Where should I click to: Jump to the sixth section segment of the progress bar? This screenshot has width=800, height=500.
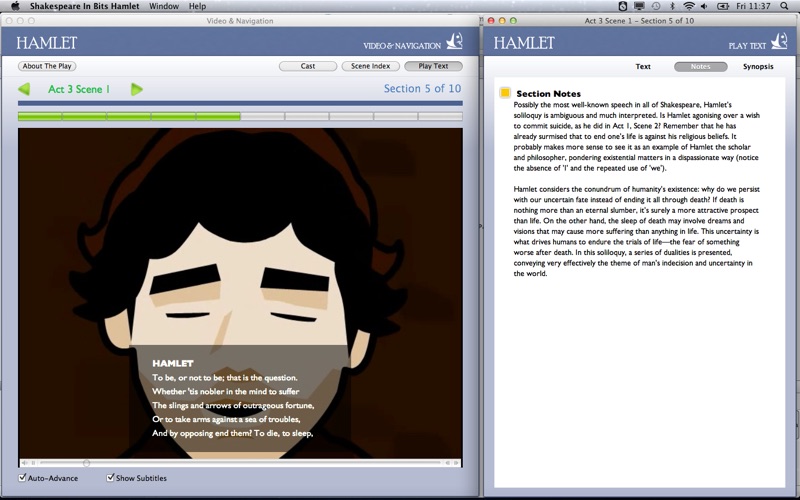[262, 116]
